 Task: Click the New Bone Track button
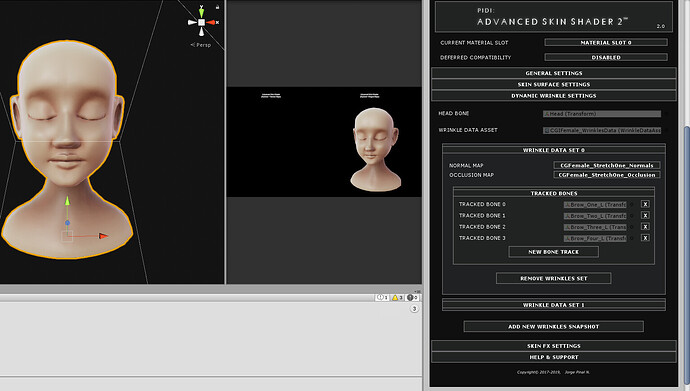[554, 252]
